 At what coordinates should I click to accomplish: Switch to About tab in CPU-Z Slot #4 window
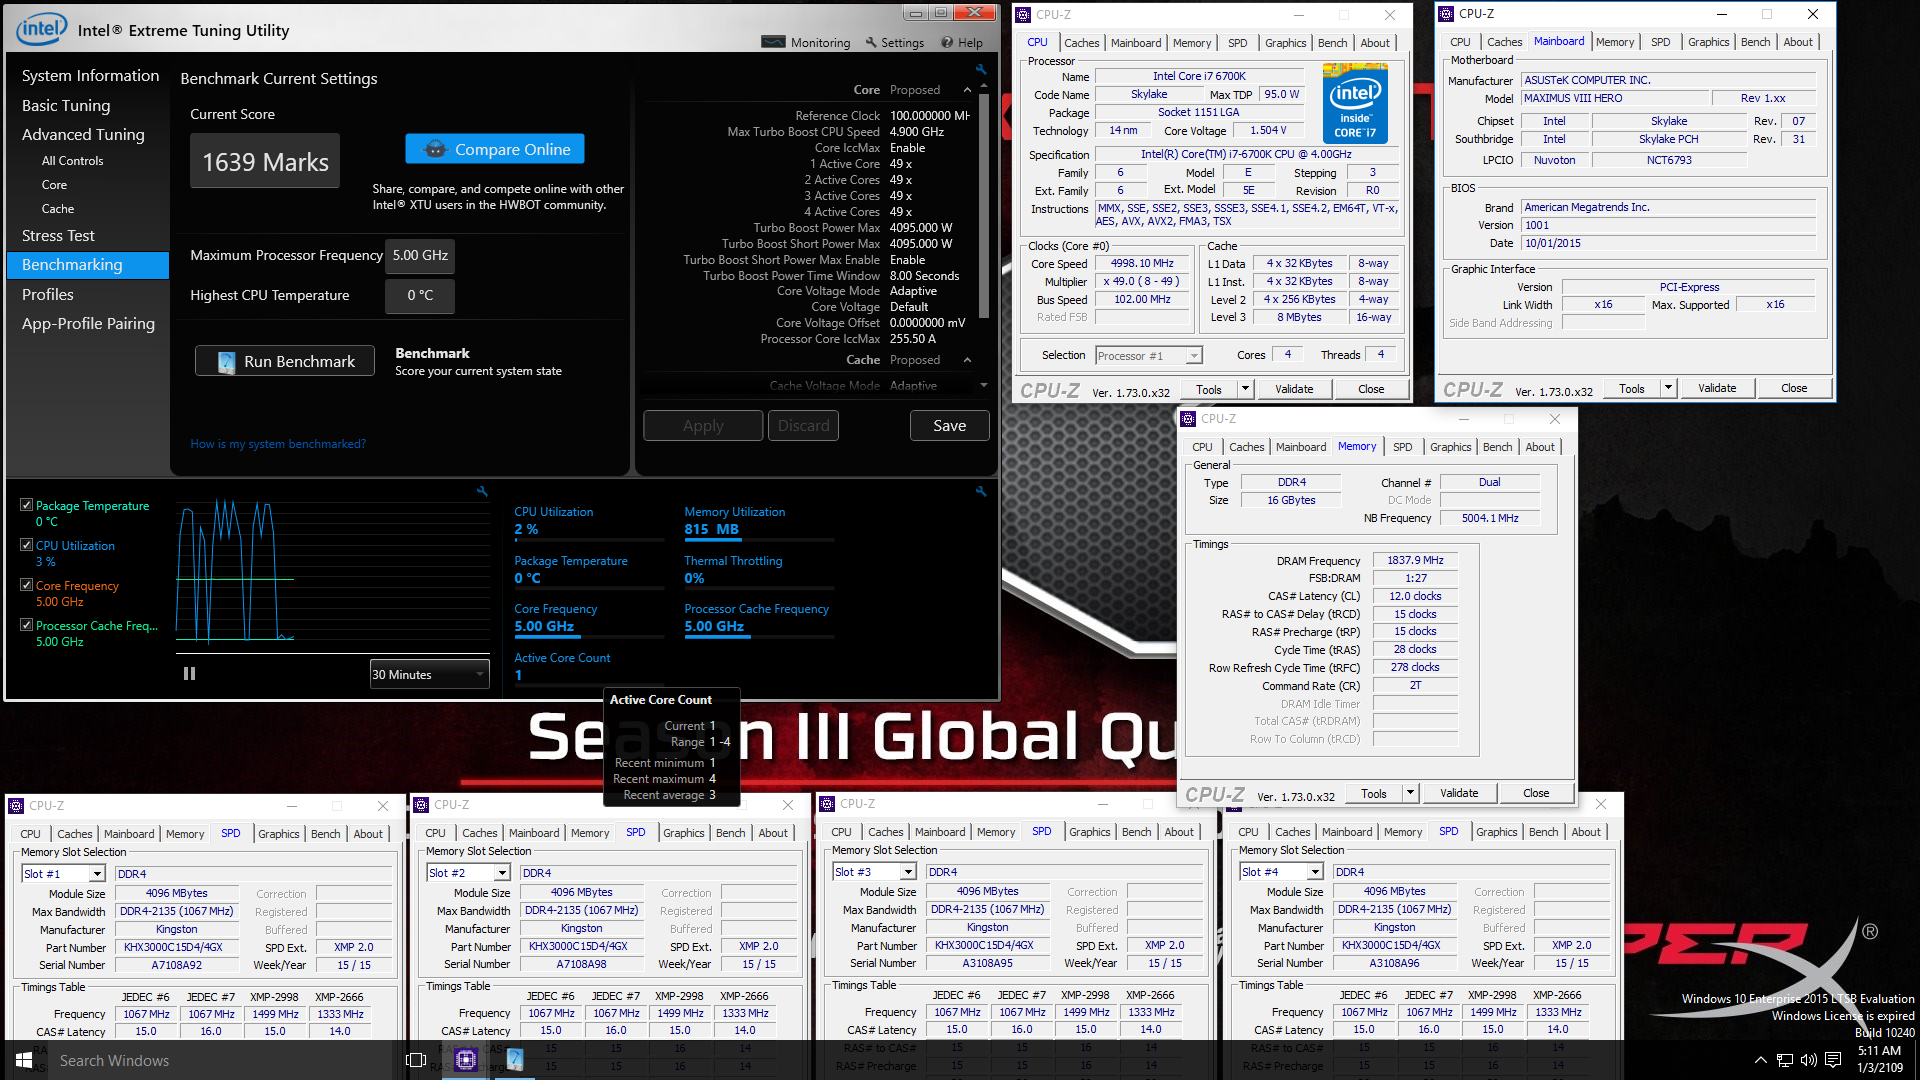(x=1586, y=832)
